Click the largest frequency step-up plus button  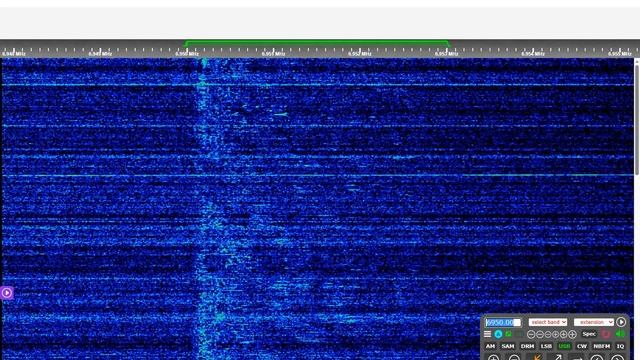click(x=572, y=334)
